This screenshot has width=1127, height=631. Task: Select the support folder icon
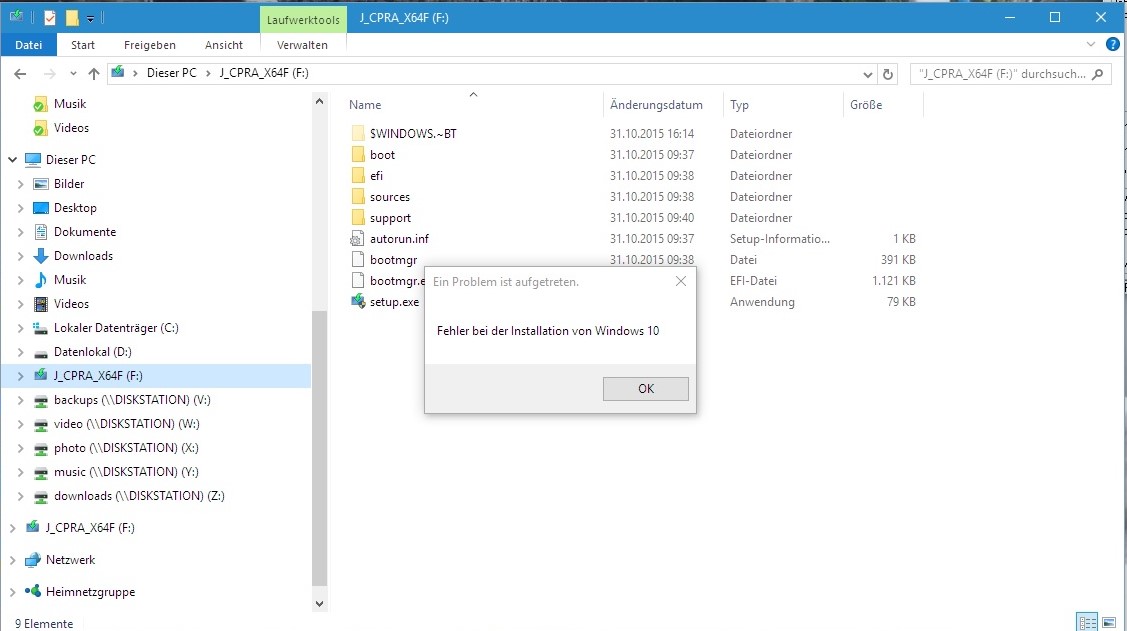358,218
